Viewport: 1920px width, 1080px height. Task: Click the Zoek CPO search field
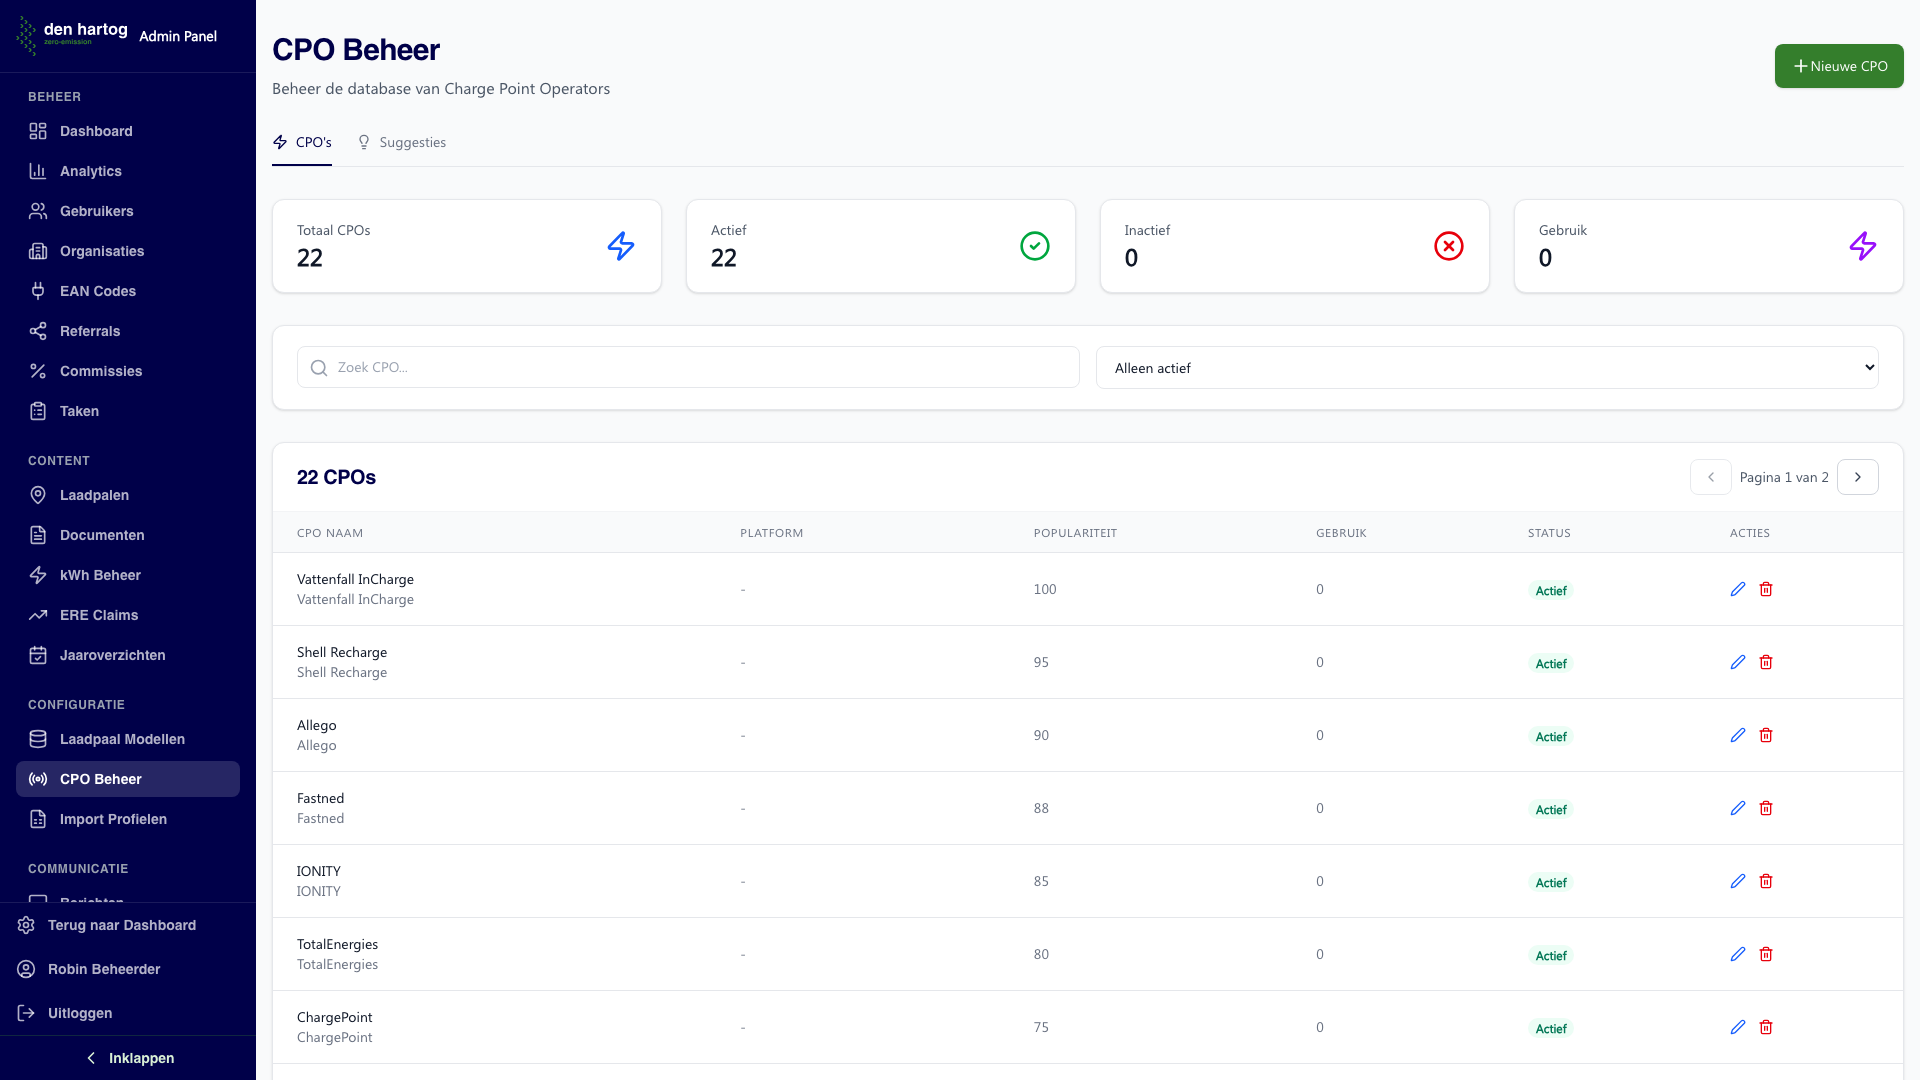688,368
